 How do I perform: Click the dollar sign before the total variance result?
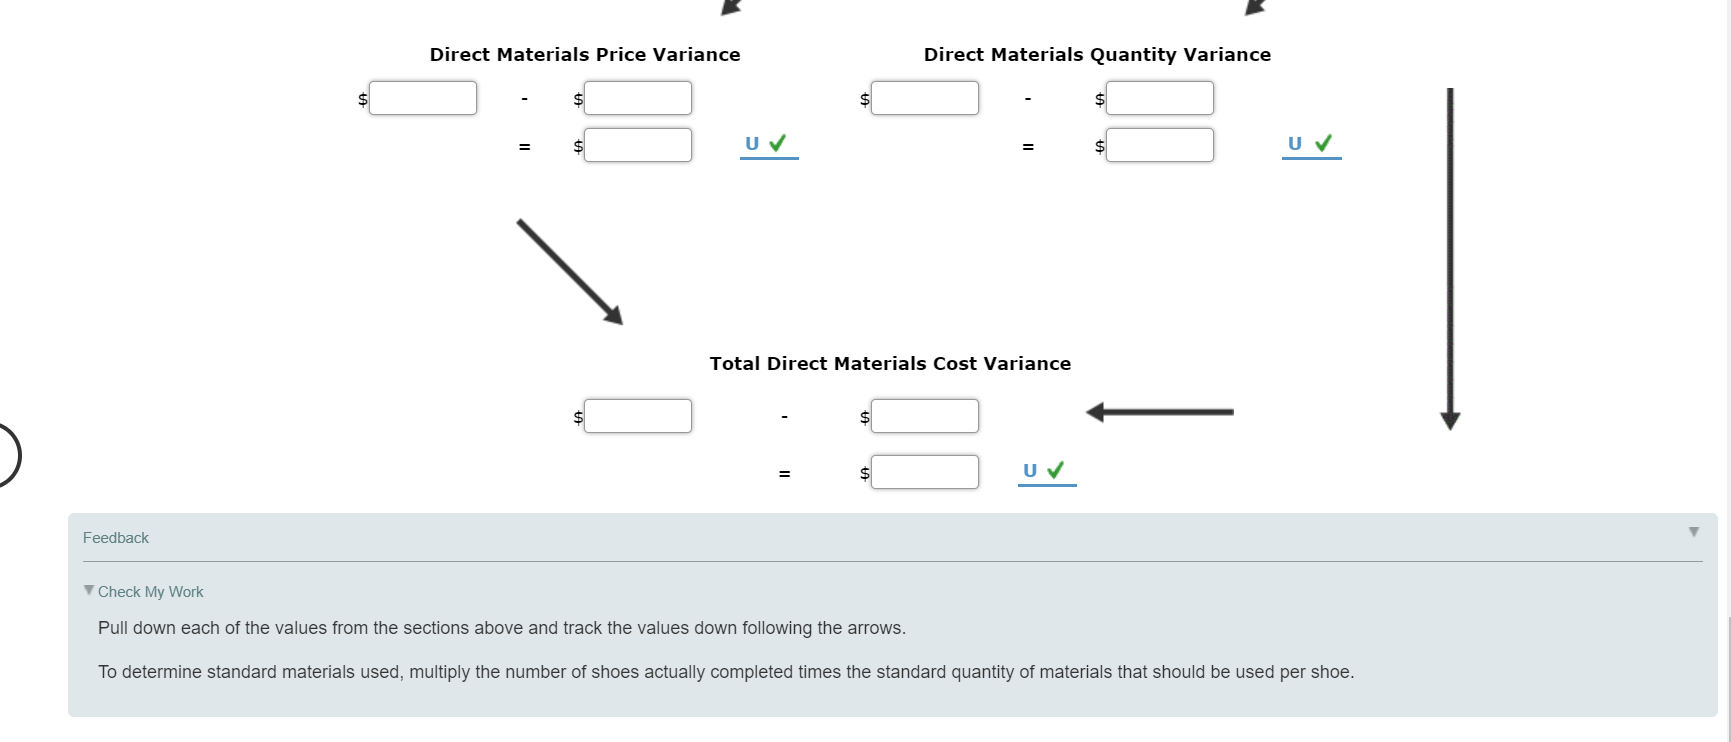click(x=863, y=472)
